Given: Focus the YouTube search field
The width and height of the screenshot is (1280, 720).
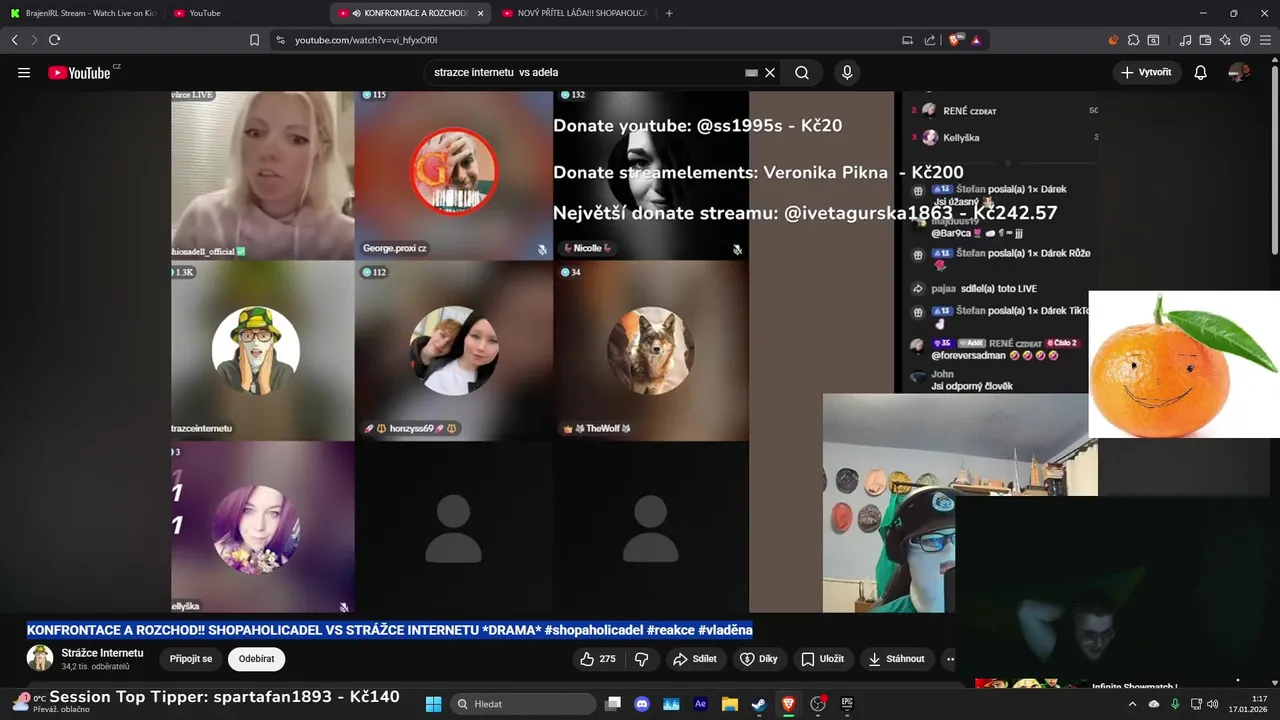Looking at the screenshot, I should [x=585, y=73].
